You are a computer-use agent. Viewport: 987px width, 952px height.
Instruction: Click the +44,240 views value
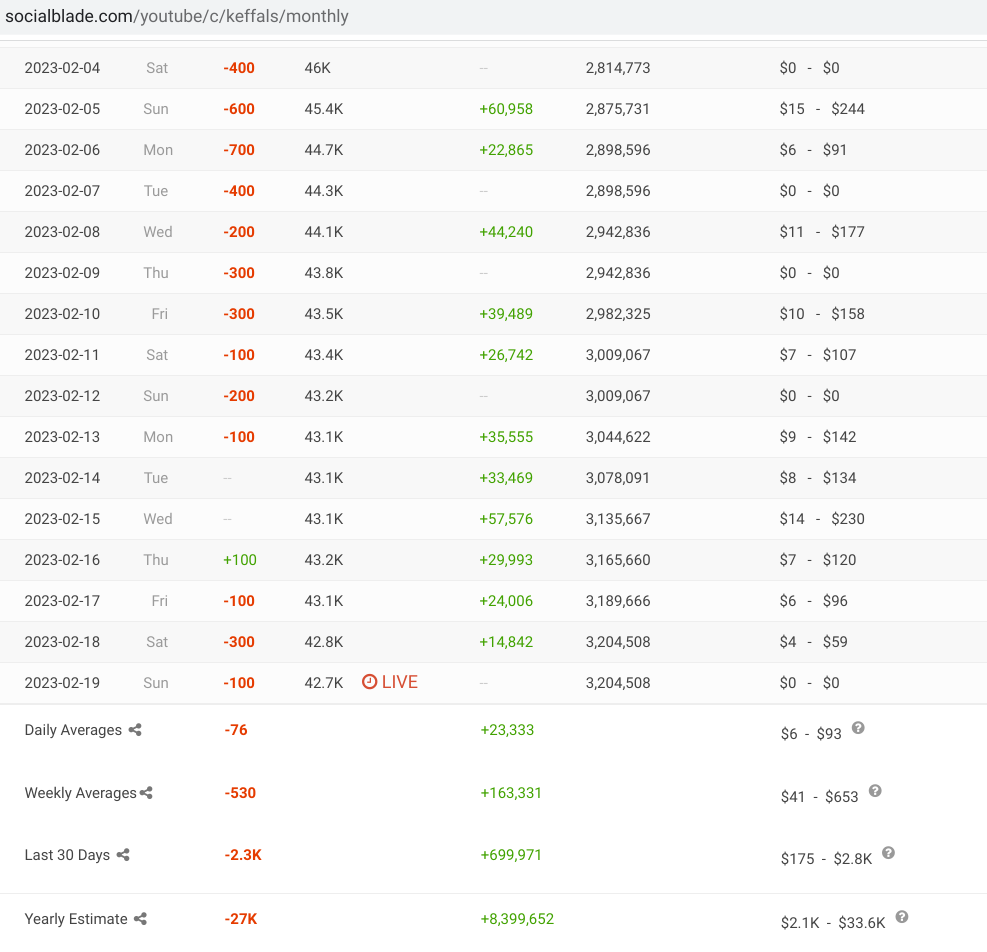coord(506,232)
